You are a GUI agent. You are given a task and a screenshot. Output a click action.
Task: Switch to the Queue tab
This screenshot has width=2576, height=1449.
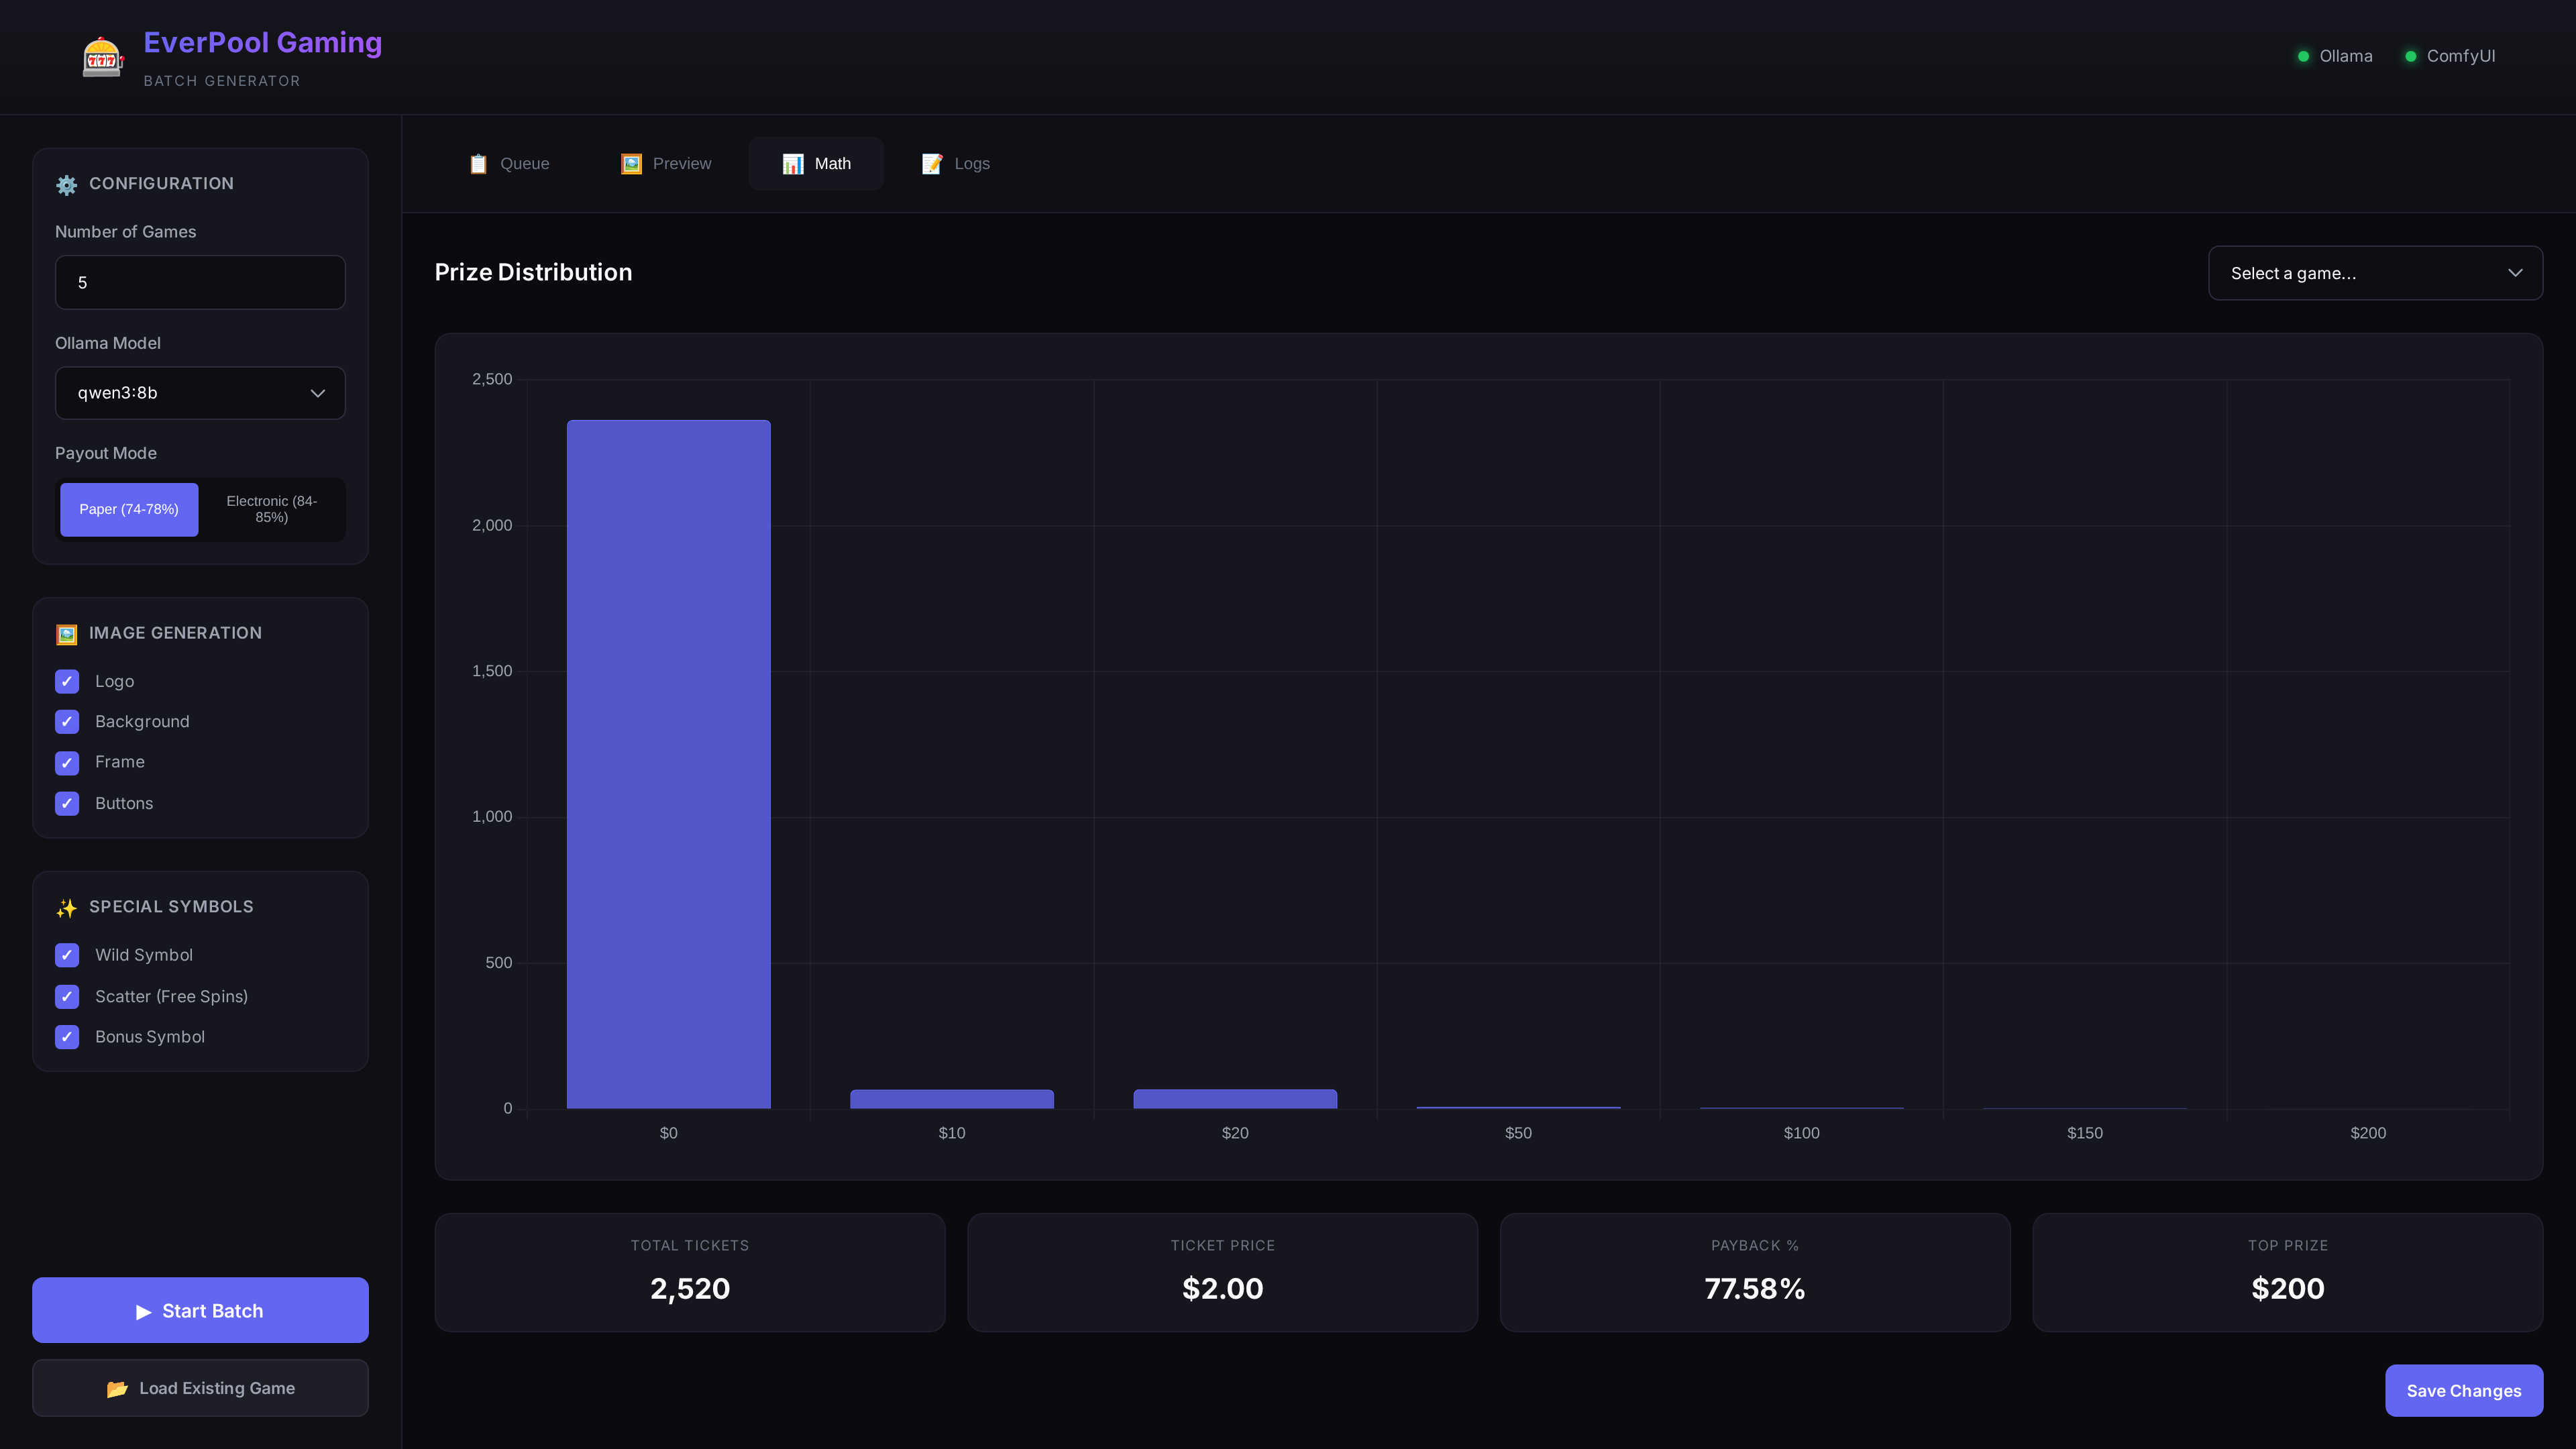tap(509, 164)
